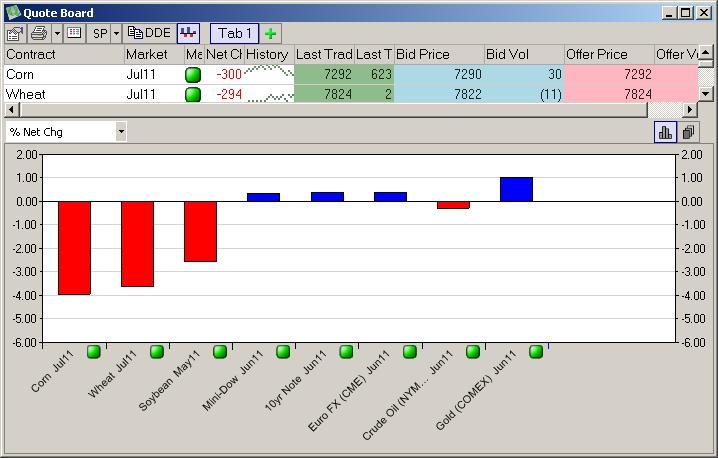Click the green plus to add tab
718x458 pixels.
[271, 33]
